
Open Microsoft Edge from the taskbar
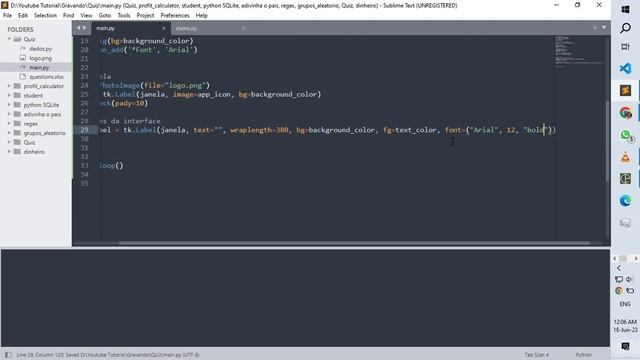[x=625, y=201]
